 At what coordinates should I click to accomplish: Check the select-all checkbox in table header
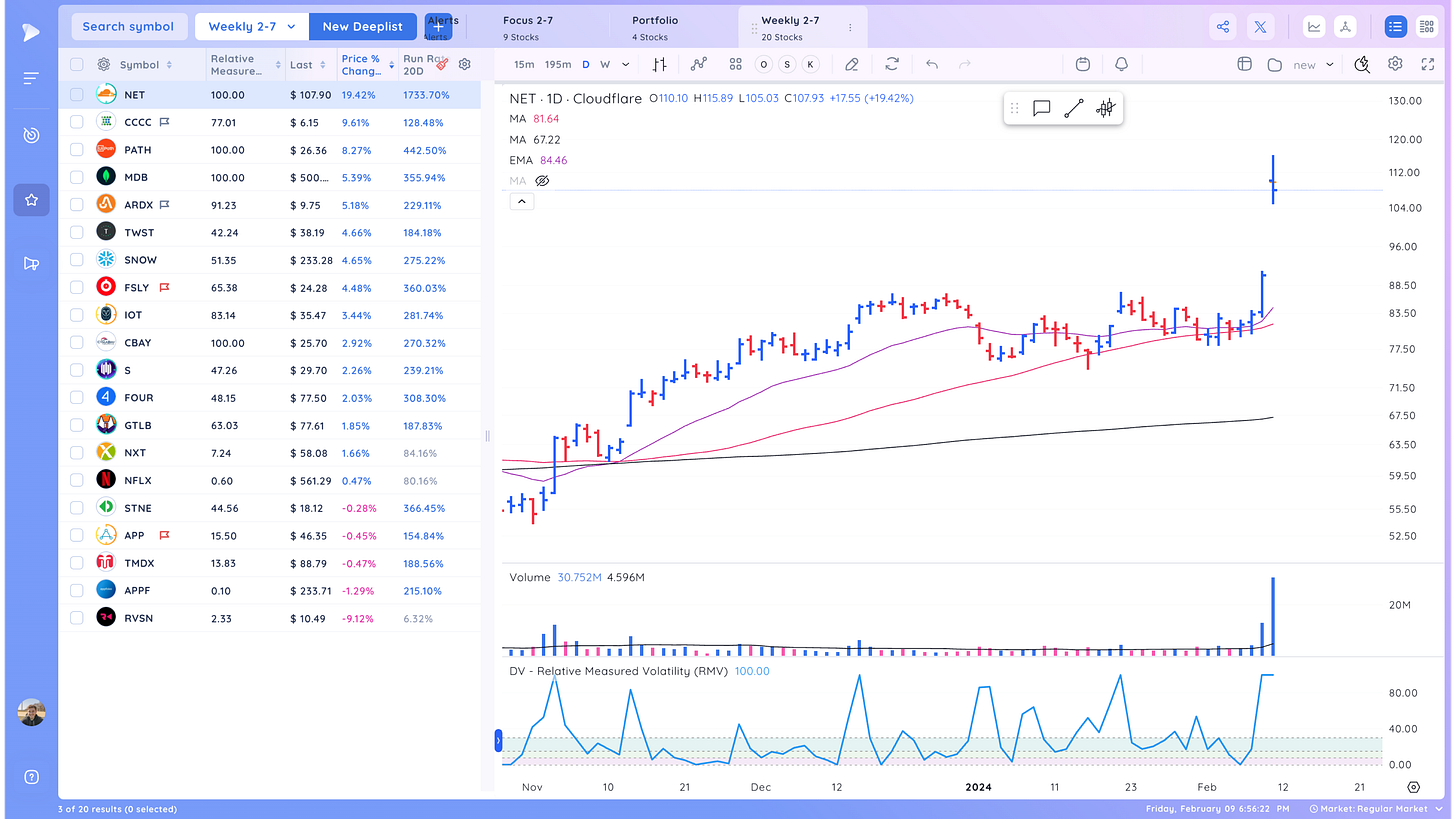tap(77, 64)
